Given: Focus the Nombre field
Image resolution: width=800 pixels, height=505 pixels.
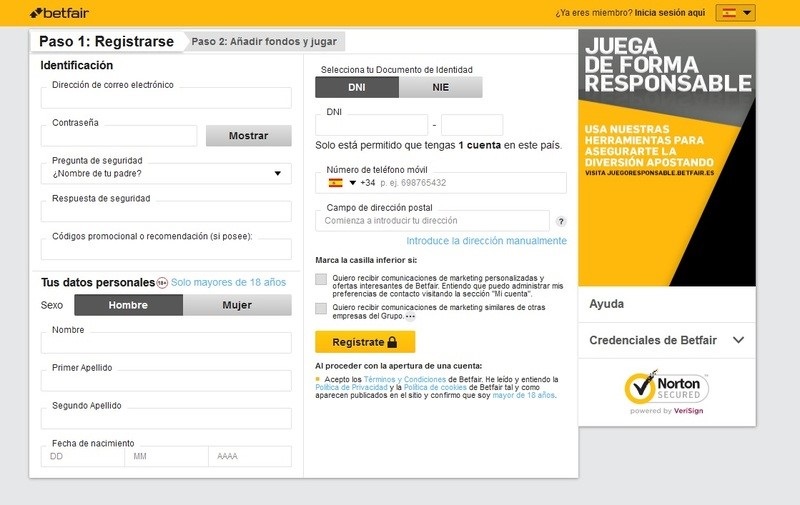Looking at the screenshot, I should [x=166, y=343].
